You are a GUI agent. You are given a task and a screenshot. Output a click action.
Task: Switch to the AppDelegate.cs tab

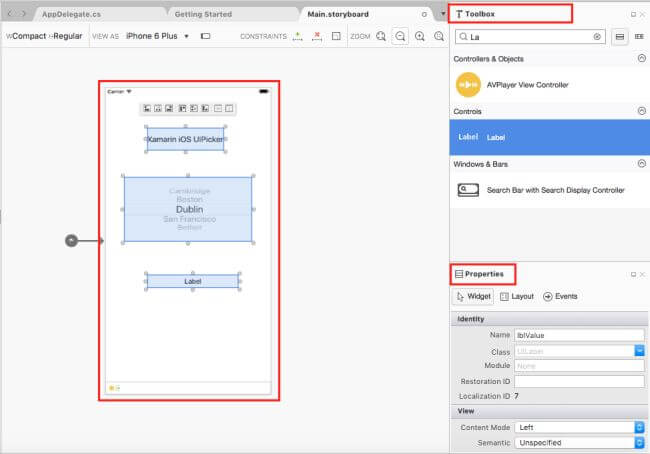(x=71, y=14)
